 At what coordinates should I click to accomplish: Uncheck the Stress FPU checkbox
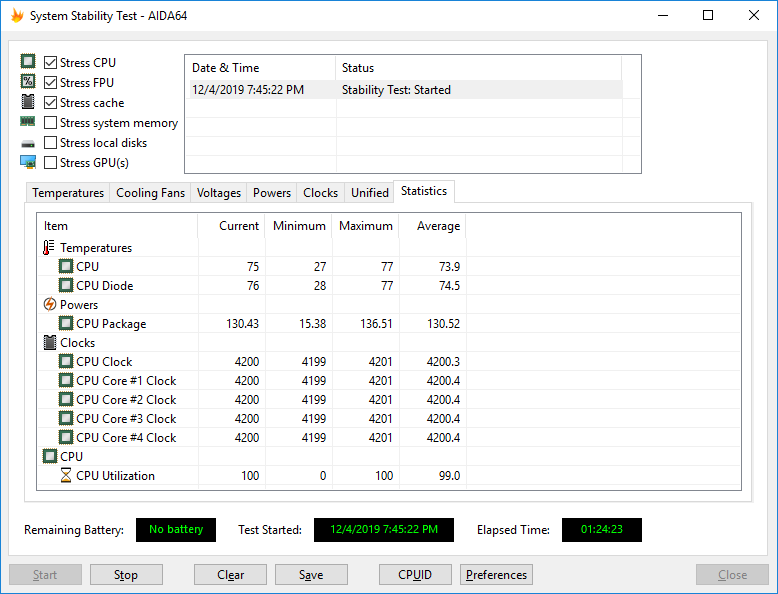pyautogui.click(x=50, y=82)
